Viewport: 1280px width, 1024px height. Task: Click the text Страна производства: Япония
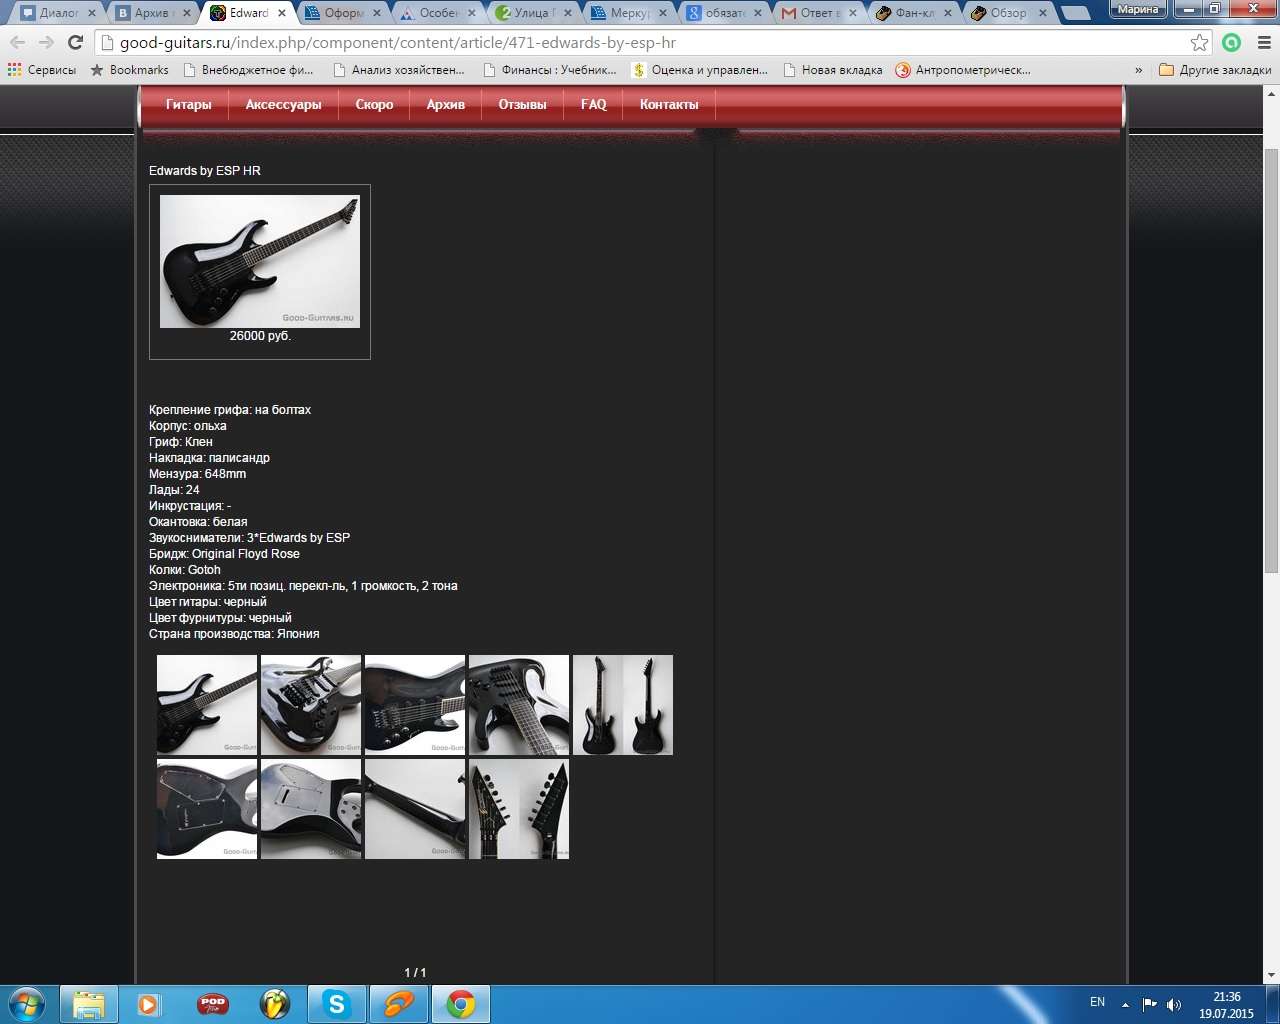tap(234, 634)
